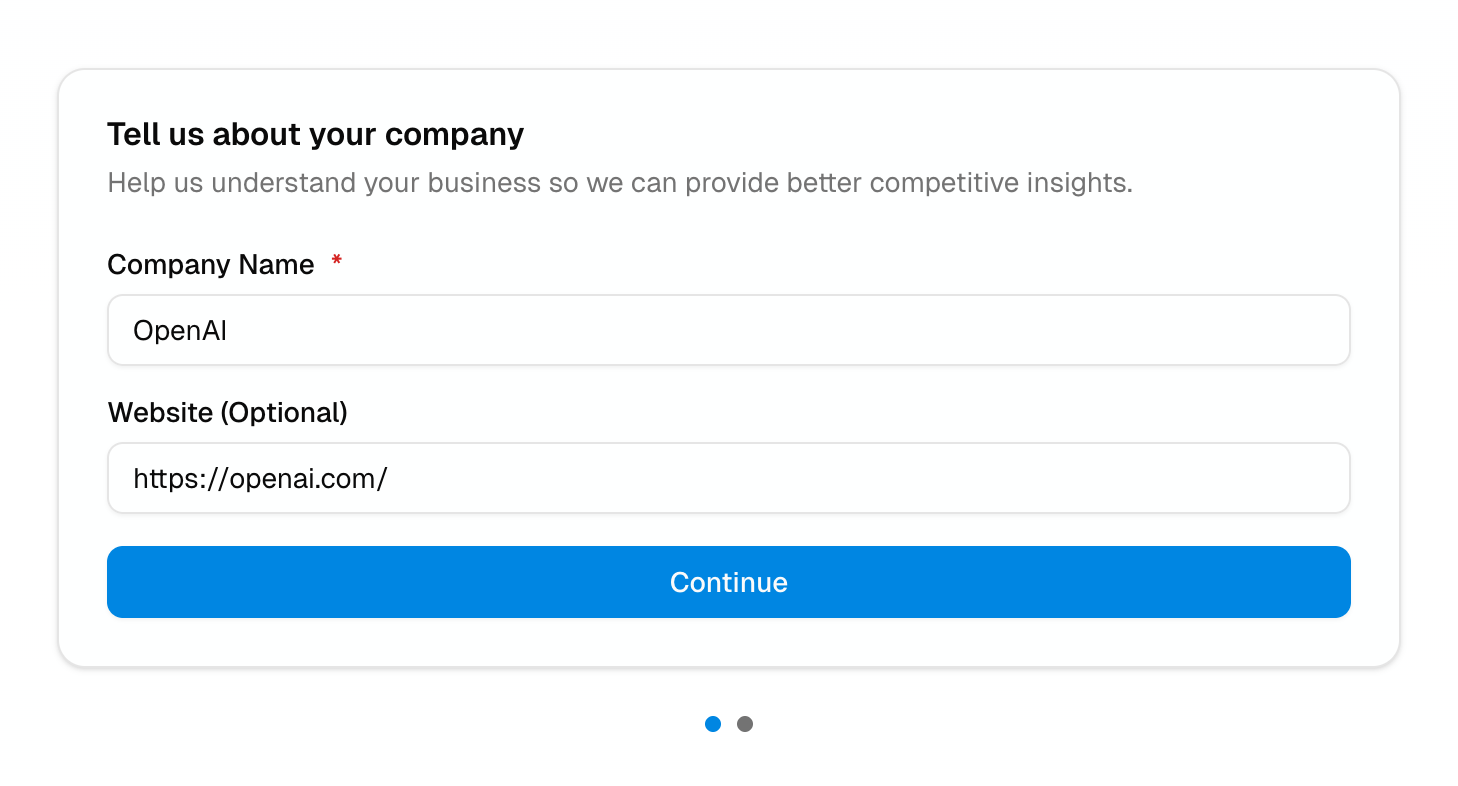Click the left dot below the form card
This screenshot has width=1458, height=786.
713,723
